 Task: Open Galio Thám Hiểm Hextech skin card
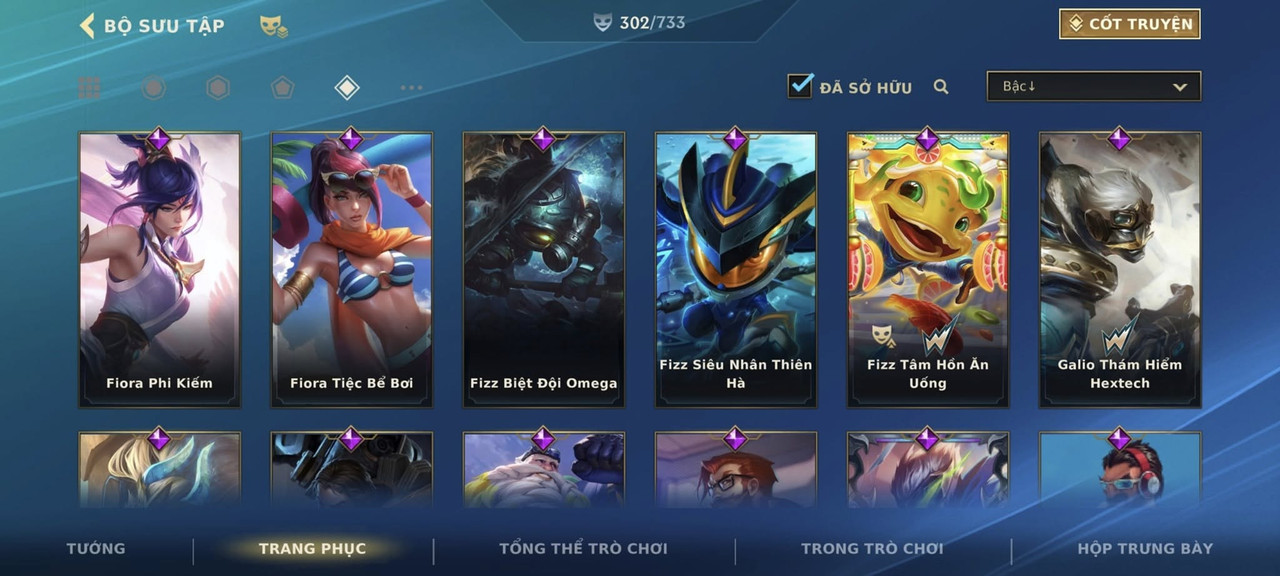1120,270
